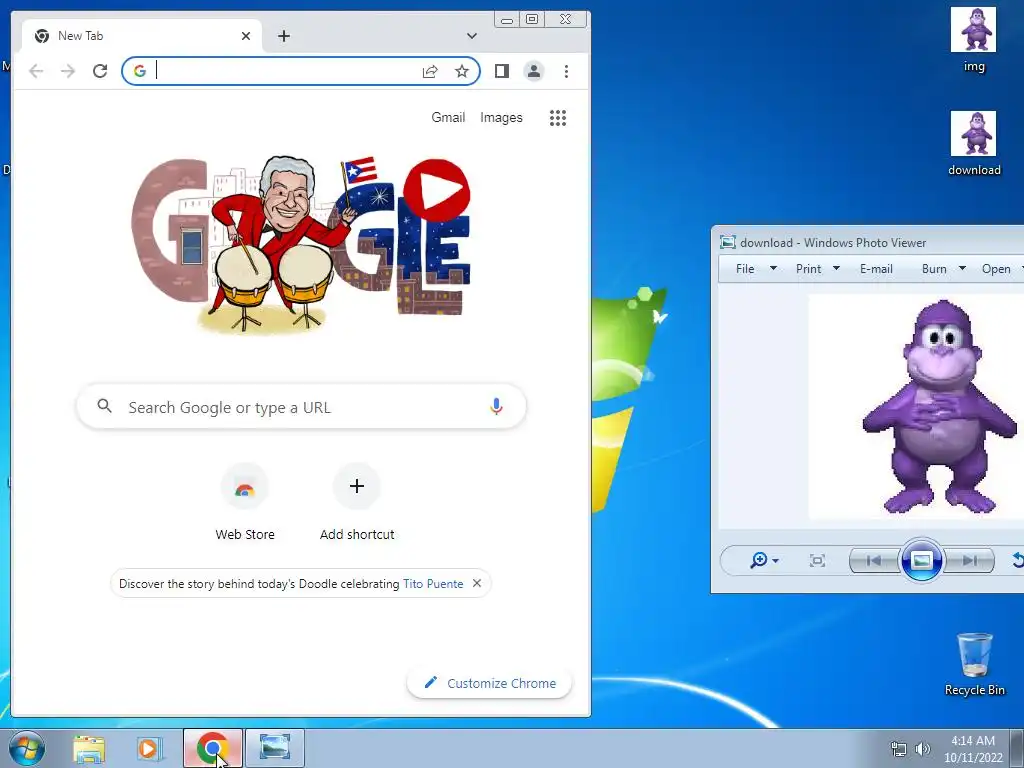Click the network tray icon

tap(899, 749)
